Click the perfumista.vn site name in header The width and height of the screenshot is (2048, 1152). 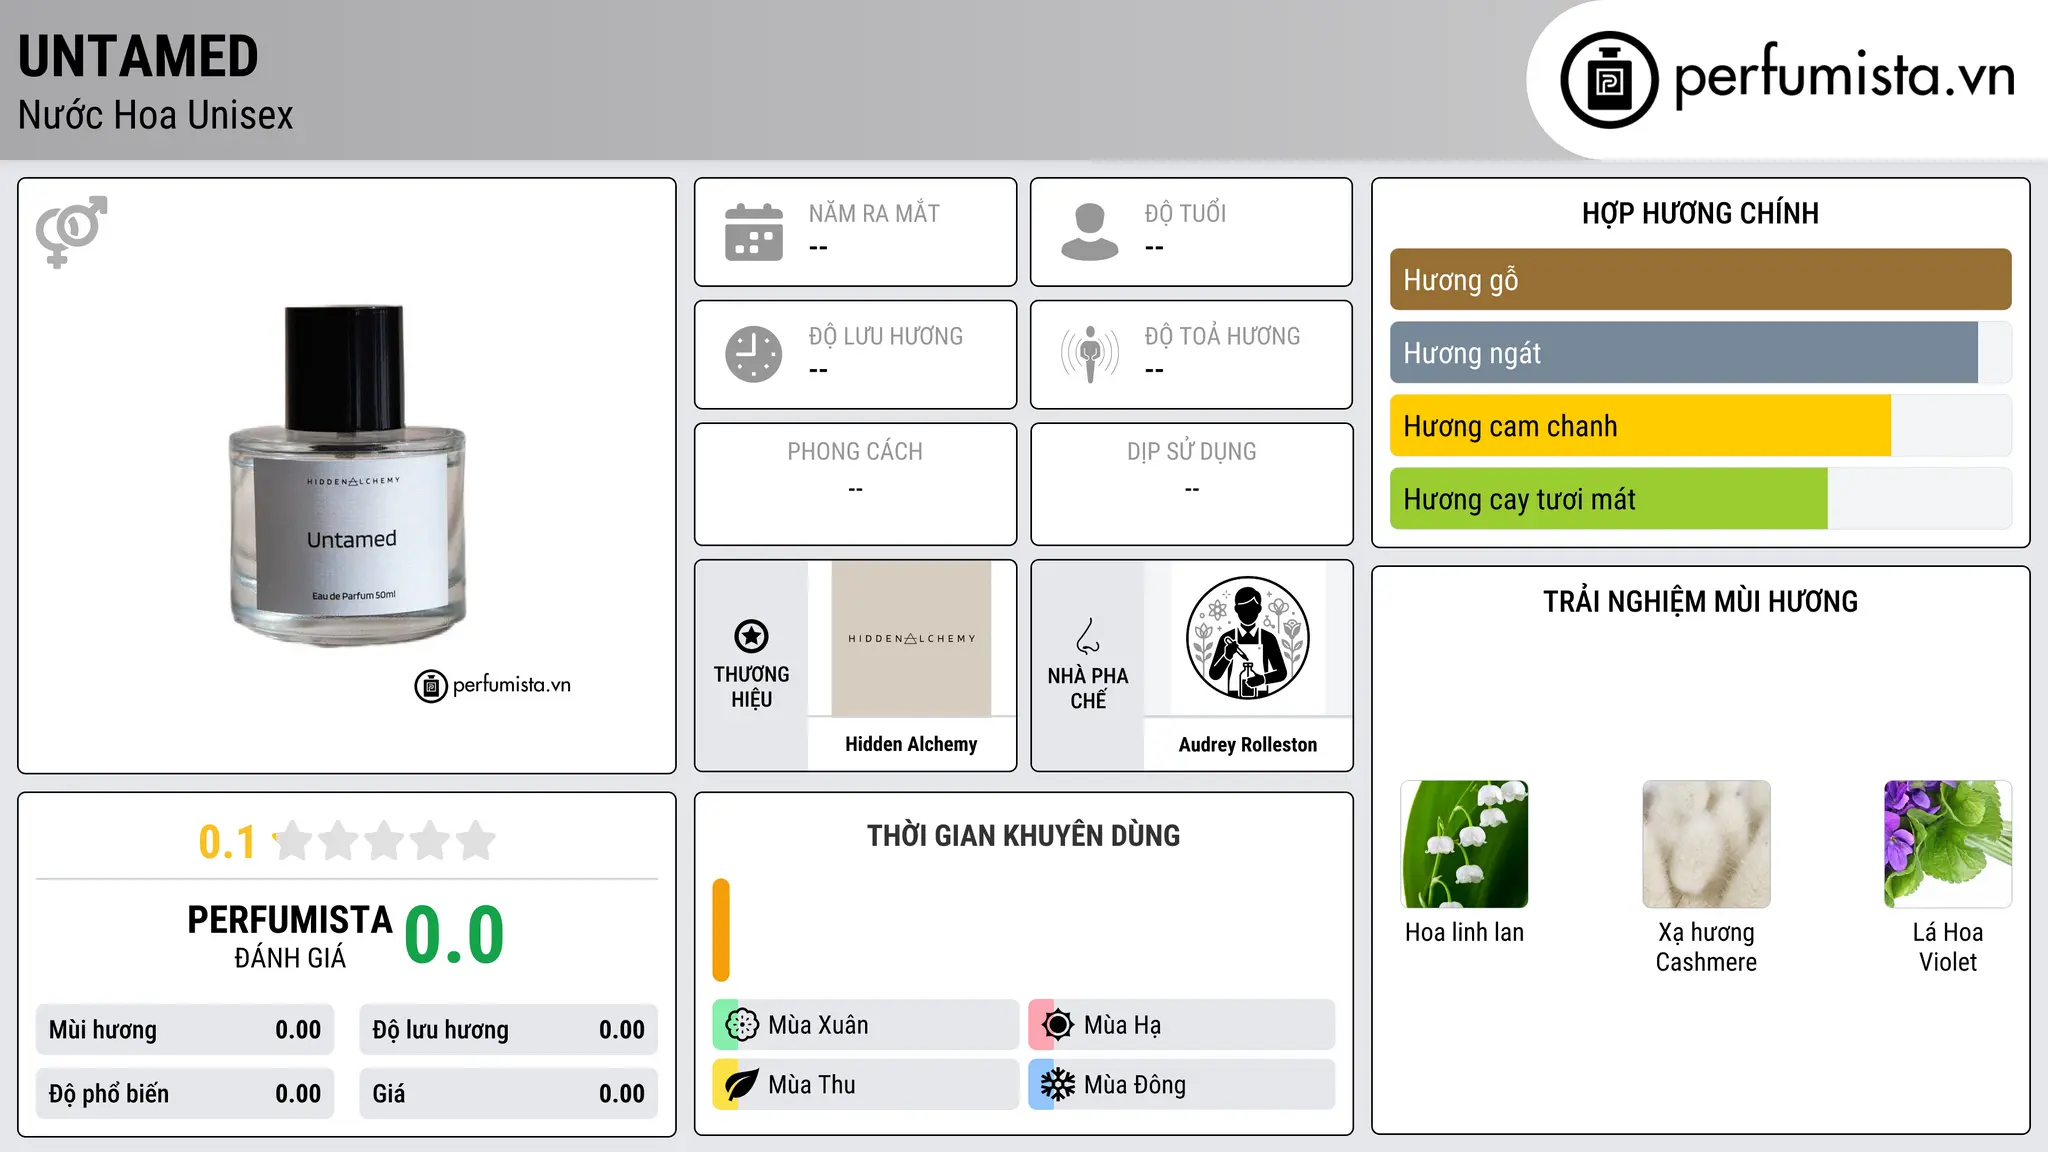[x=1845, y=76]
